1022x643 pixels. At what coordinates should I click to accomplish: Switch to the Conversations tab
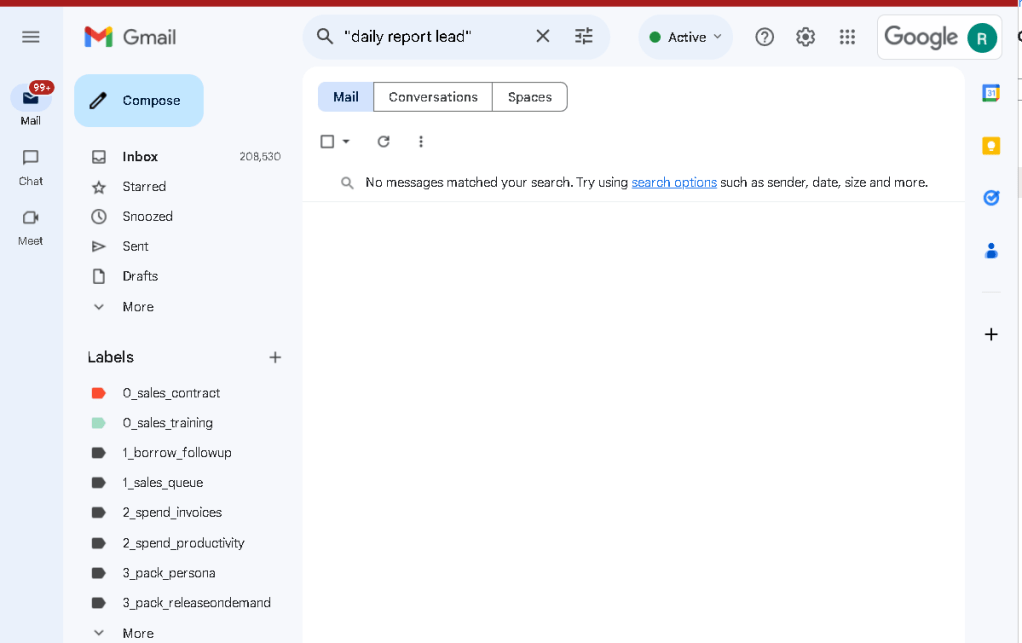433,97
